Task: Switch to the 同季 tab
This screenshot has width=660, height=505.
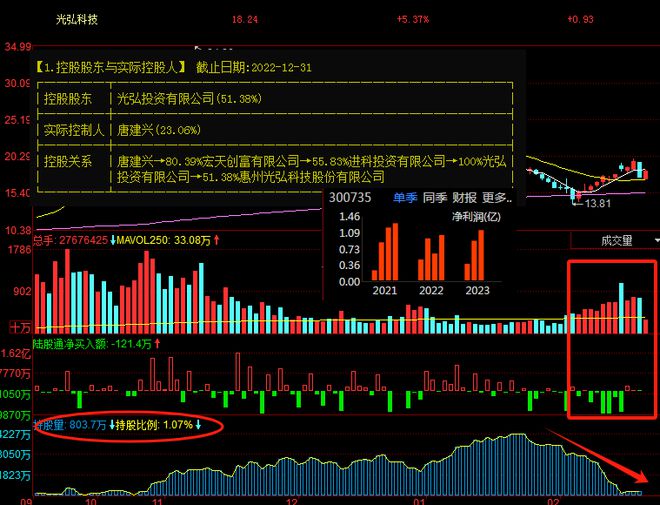Action: click(434, 197)
